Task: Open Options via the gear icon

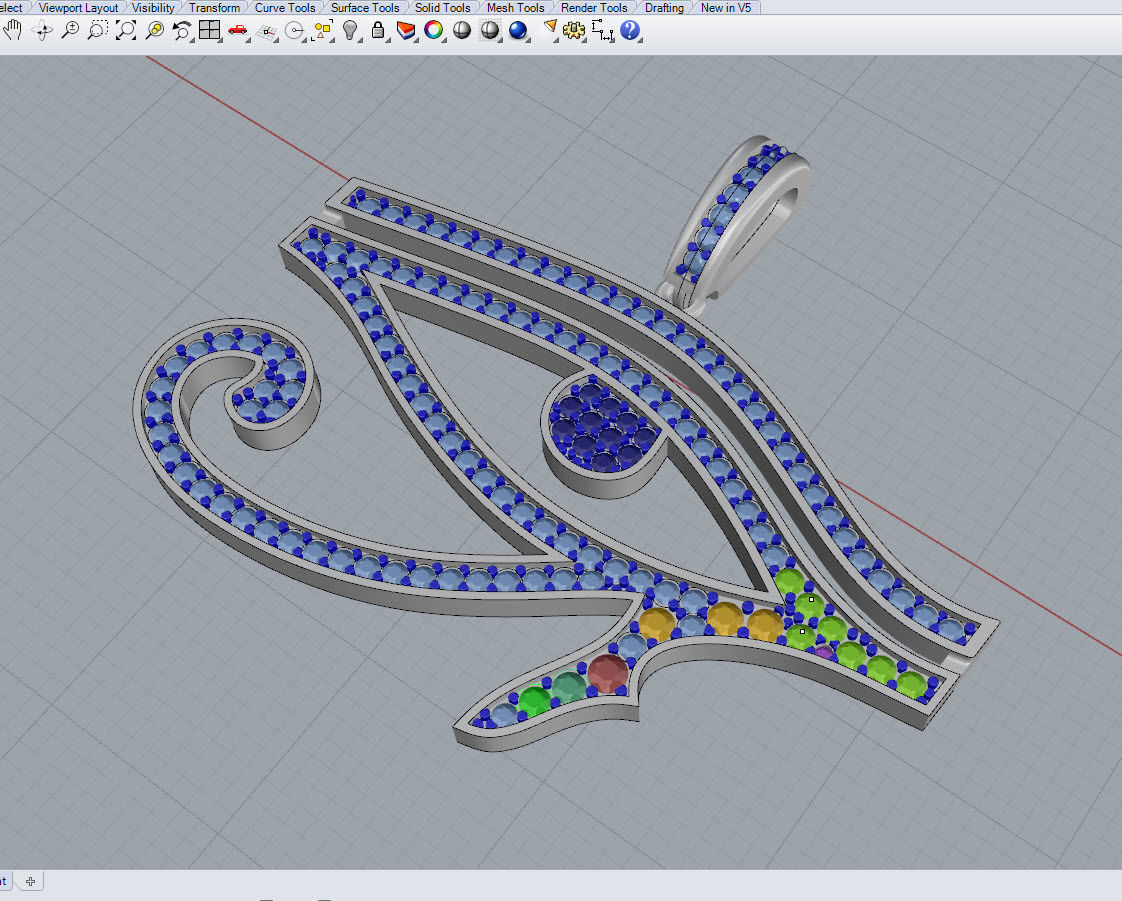Action: click(573, 31)
